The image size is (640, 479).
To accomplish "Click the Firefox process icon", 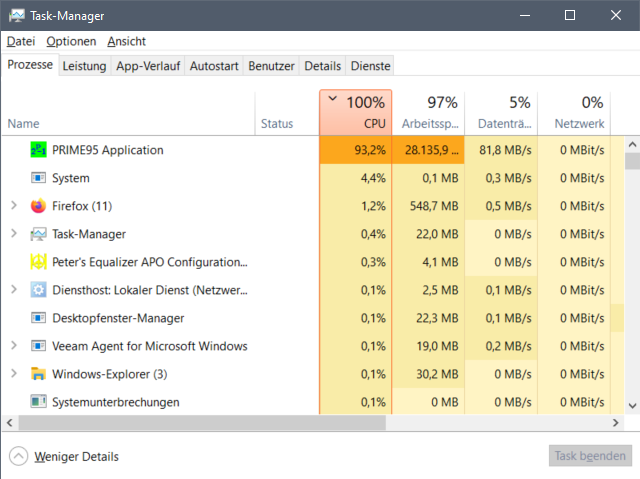I will 38,206.
